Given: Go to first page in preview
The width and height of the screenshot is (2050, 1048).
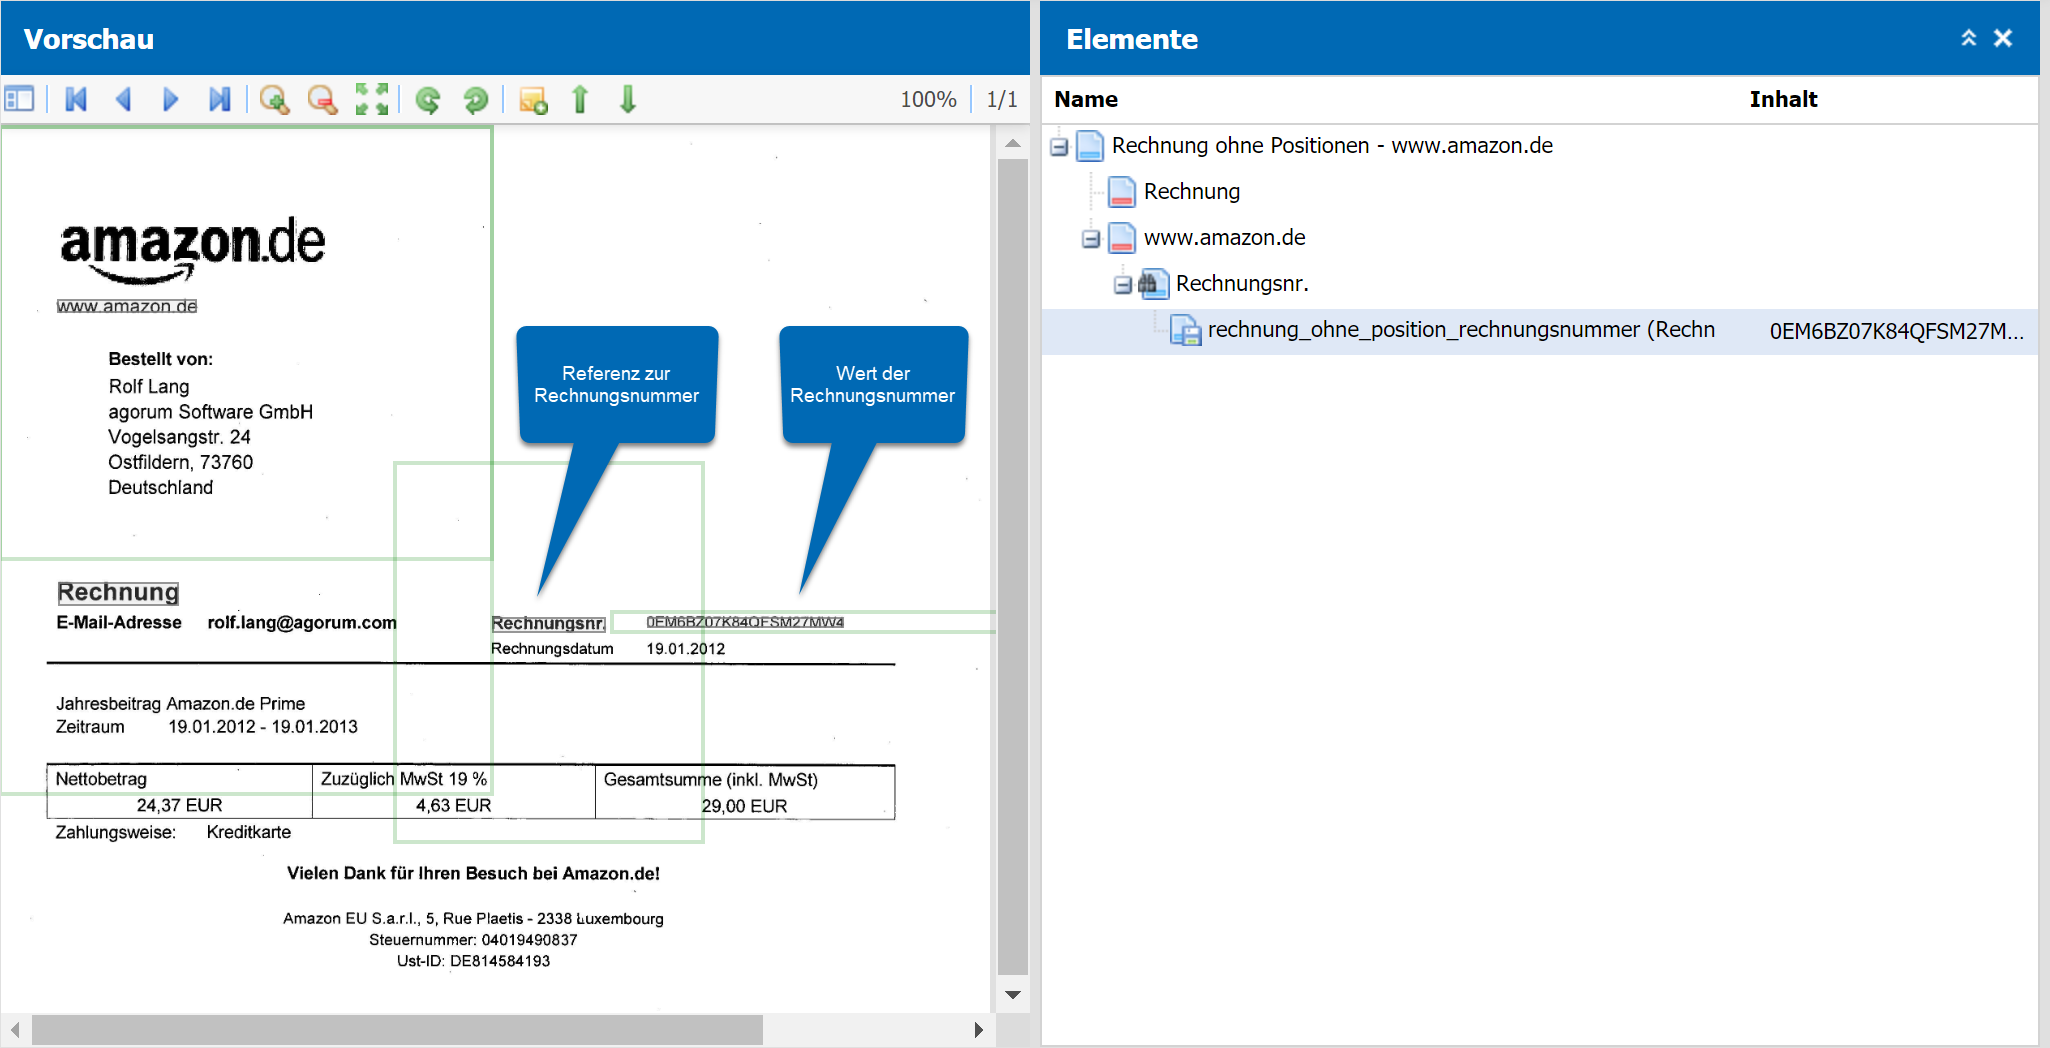Looking at the screenshot, I should [76, 99].
